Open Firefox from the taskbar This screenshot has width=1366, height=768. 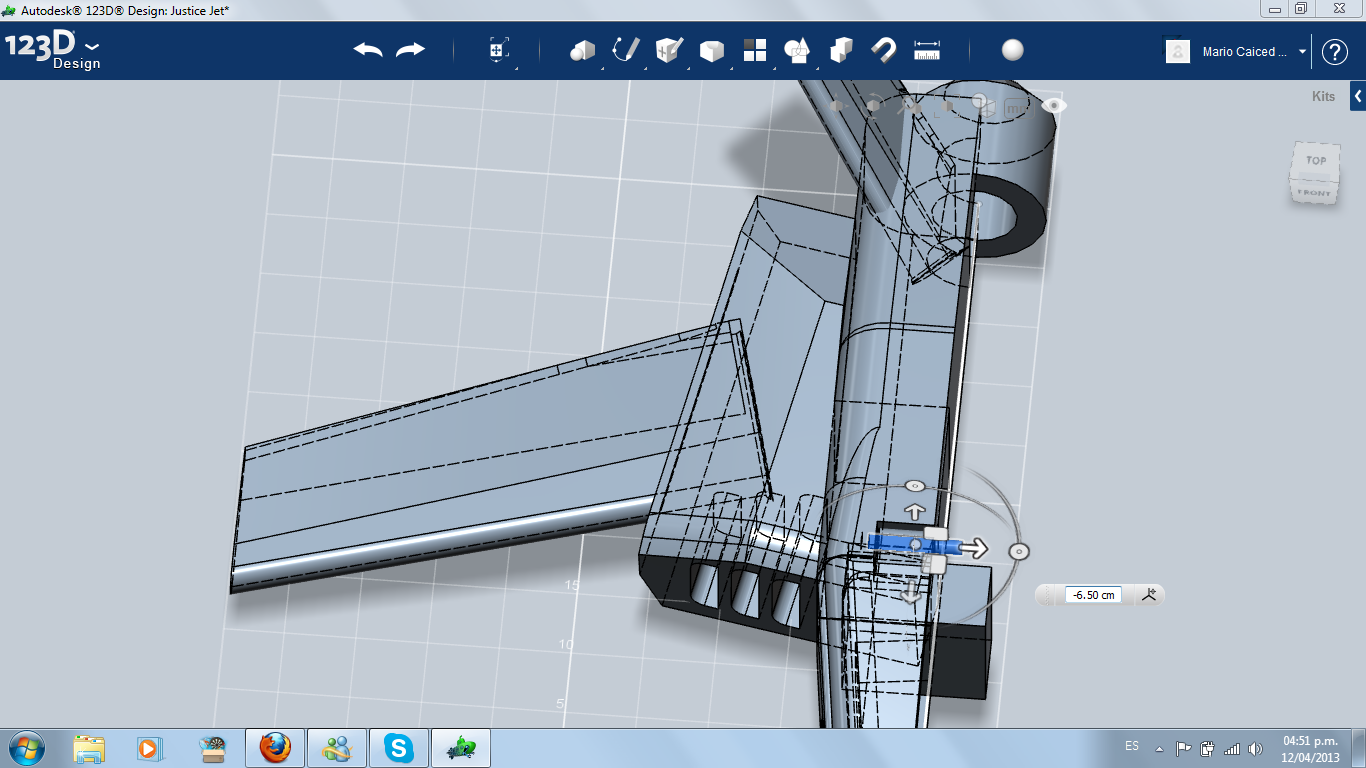point(275,748)
